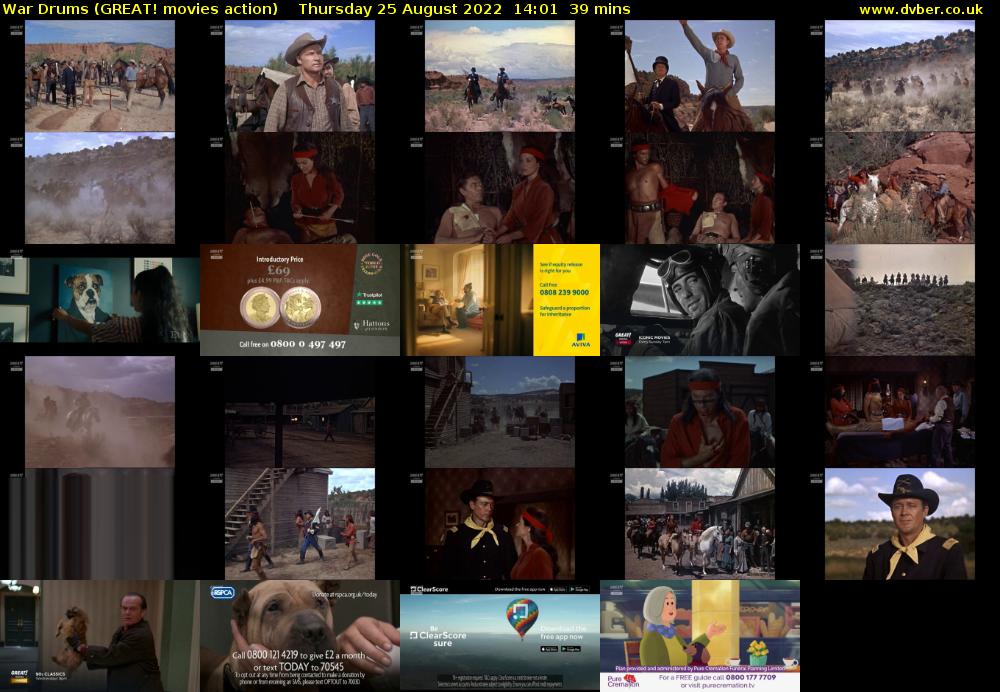Open thumbnail of riders silhouetted on ridge
The width and height of the screenshot is (1000, 692).
click(899, 300)
